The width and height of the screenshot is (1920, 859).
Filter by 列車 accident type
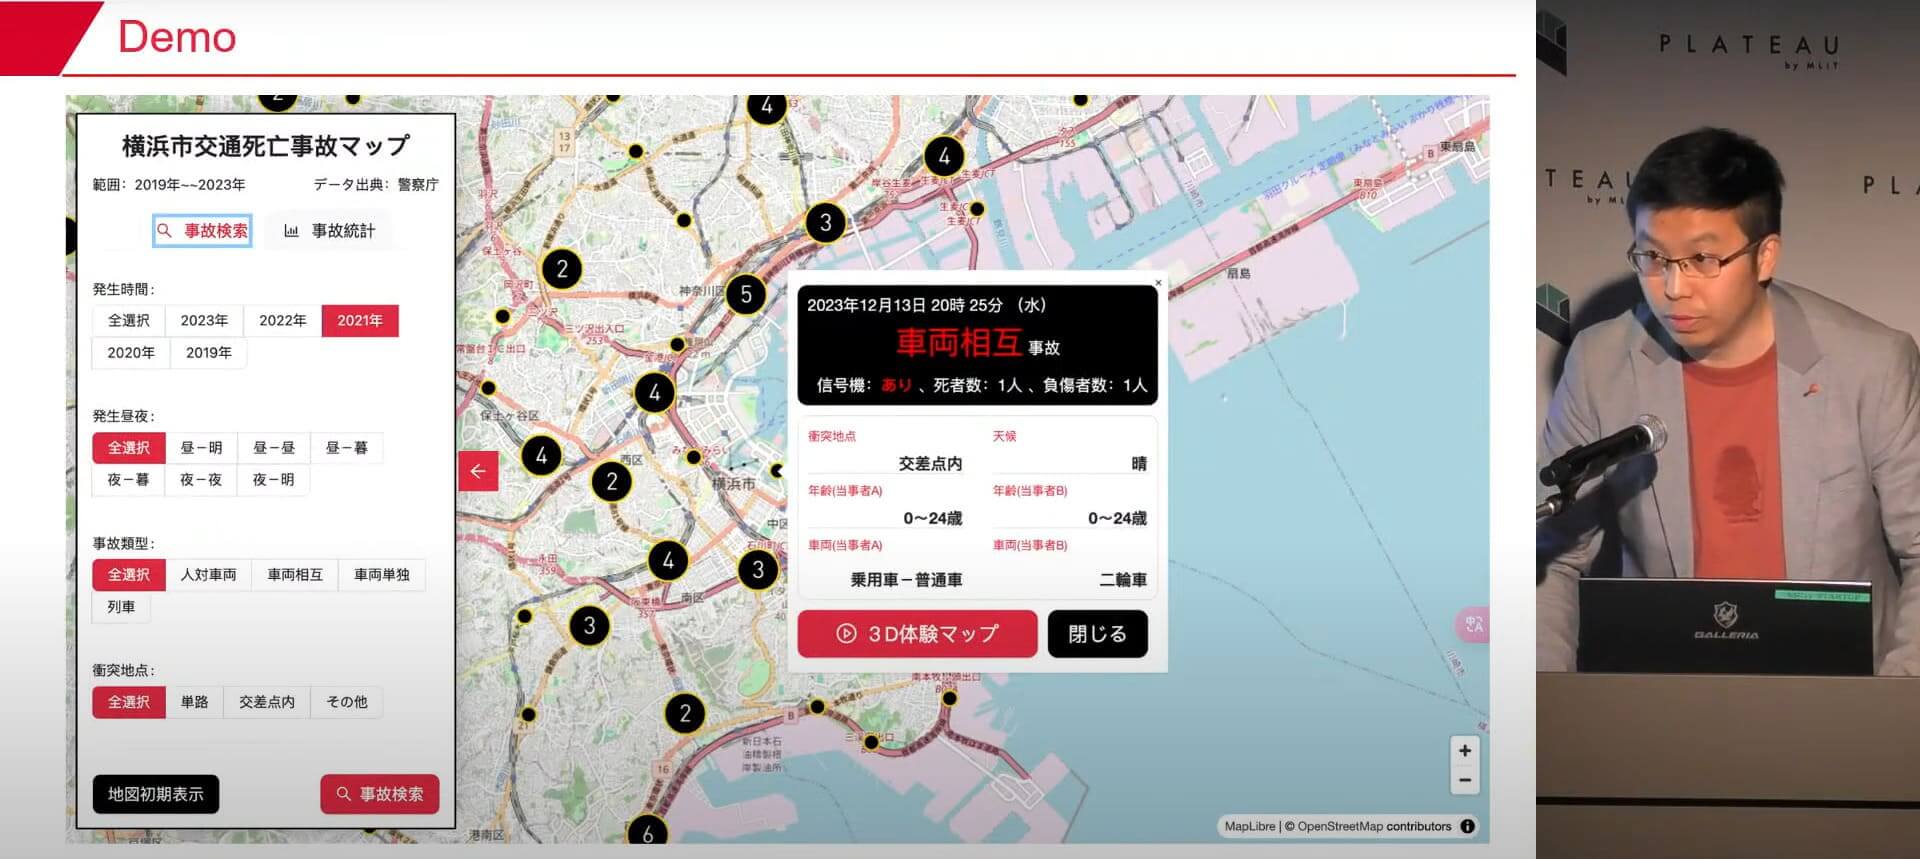pos(121,607)
